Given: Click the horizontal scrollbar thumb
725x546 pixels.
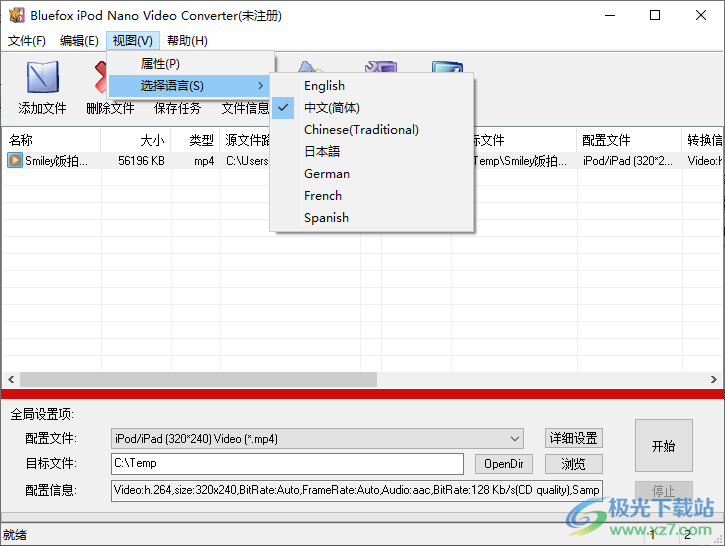Looking at the screenshot, I should [198, 380].
